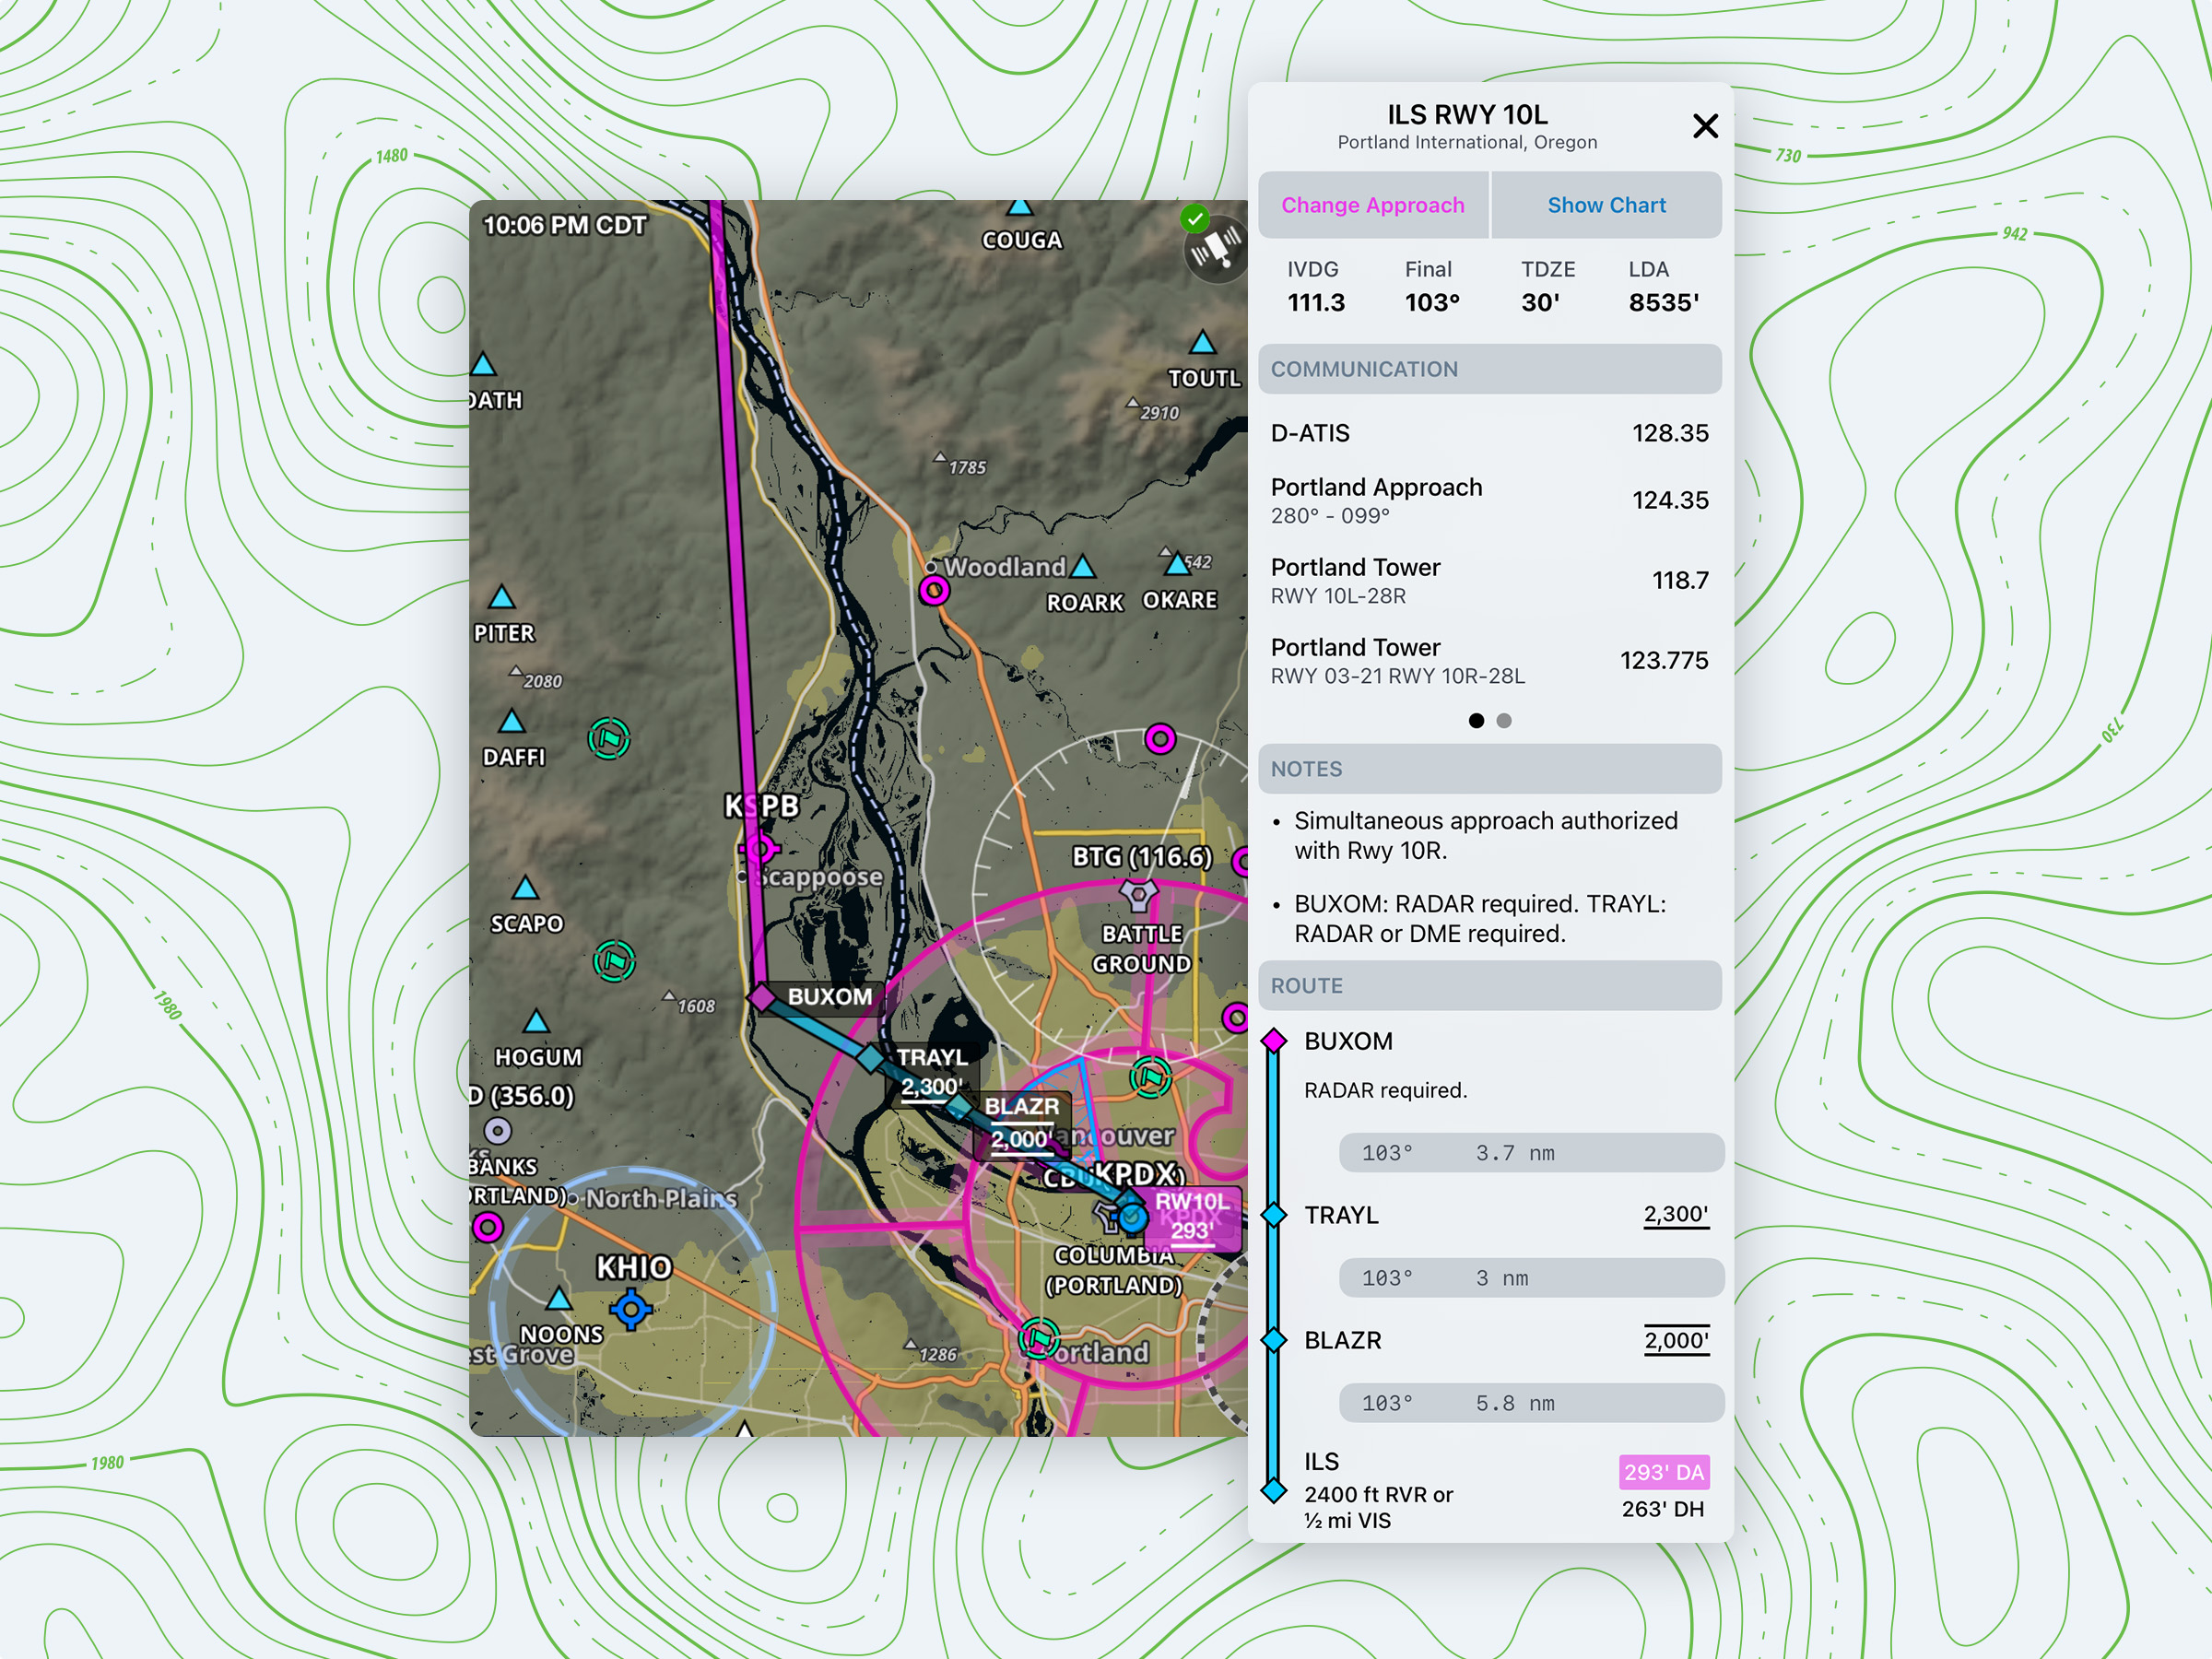Select the TRAYL waypoint marker on the map
The width and height of the screenshot is (2212, 1659).
pyautogui.click(x=870, y=1057)
